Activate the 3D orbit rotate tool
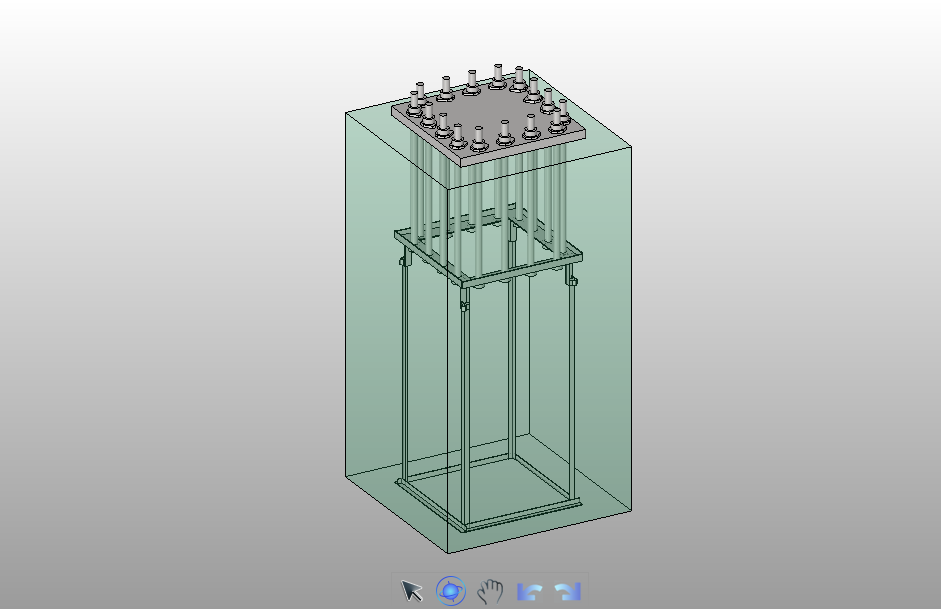Image resolution: width=941 pixels, height=609 pixels. click(x=451, y=591)
